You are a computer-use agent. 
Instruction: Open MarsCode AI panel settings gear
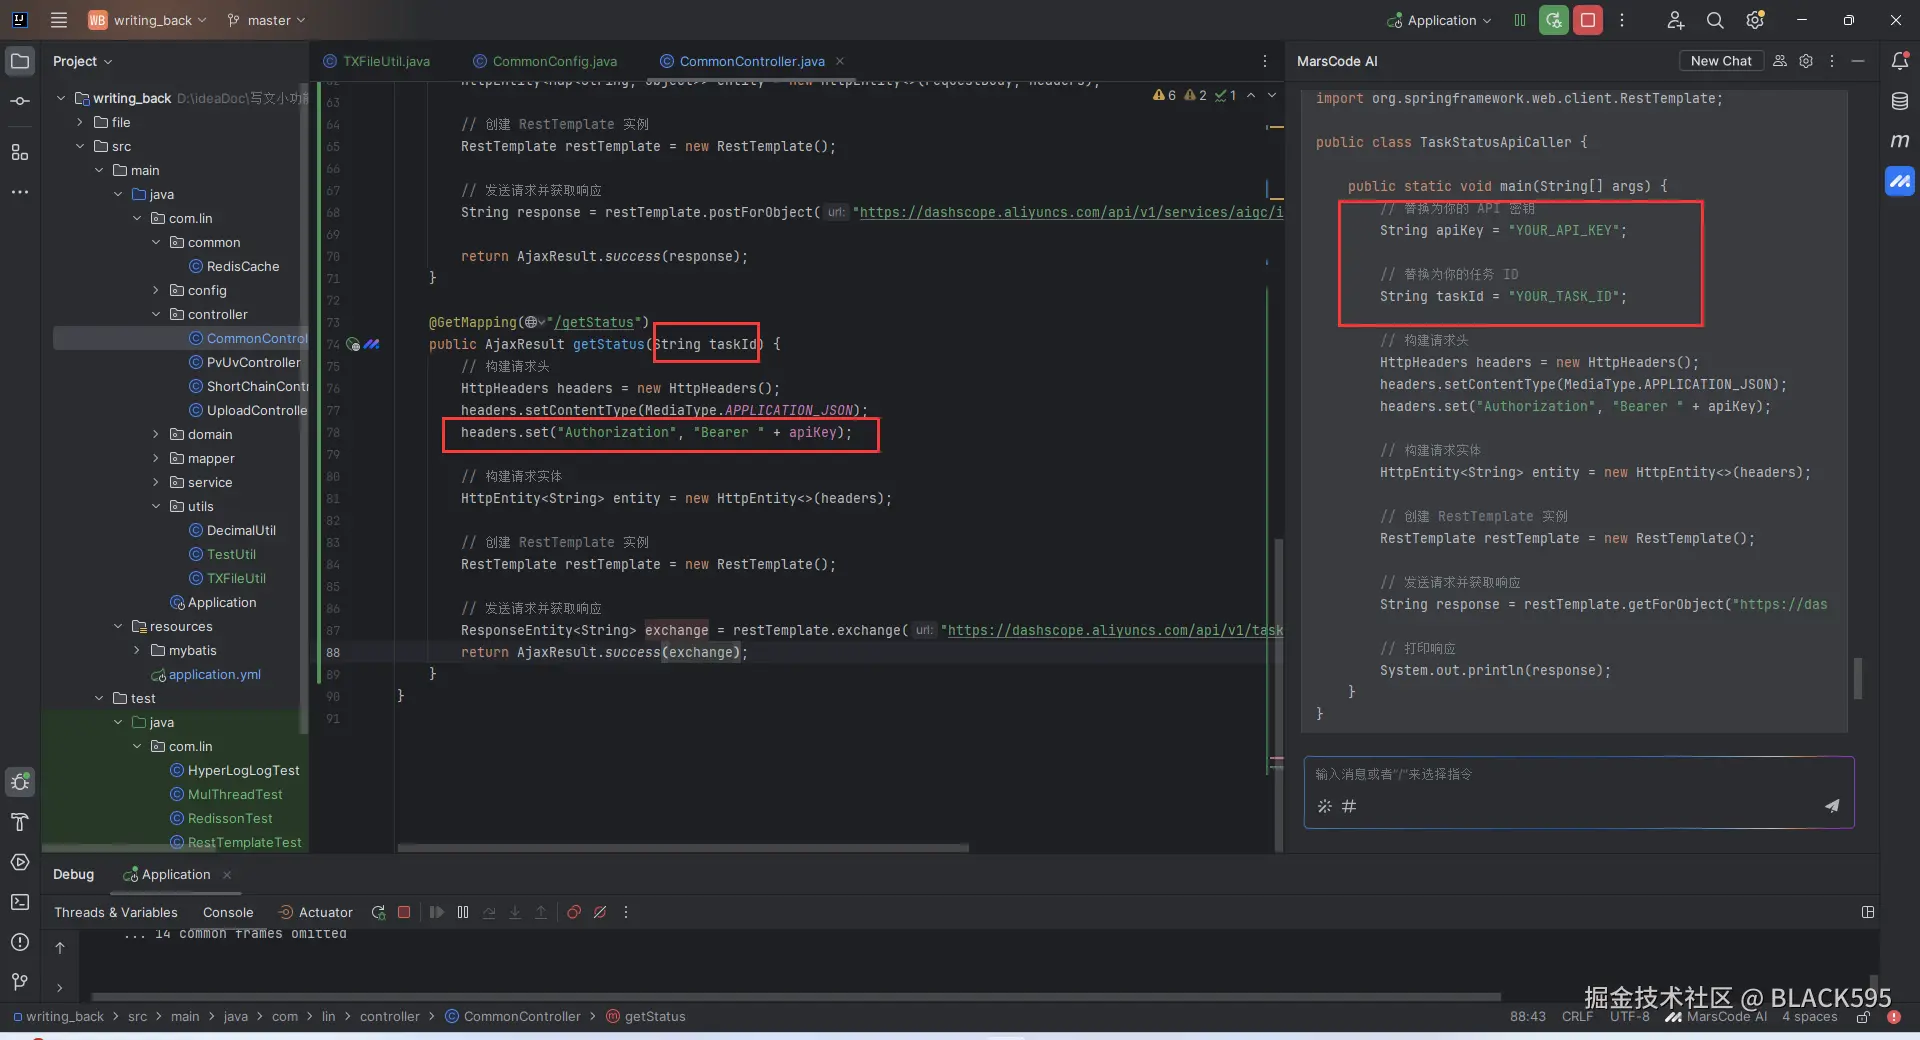(1806, 61)
